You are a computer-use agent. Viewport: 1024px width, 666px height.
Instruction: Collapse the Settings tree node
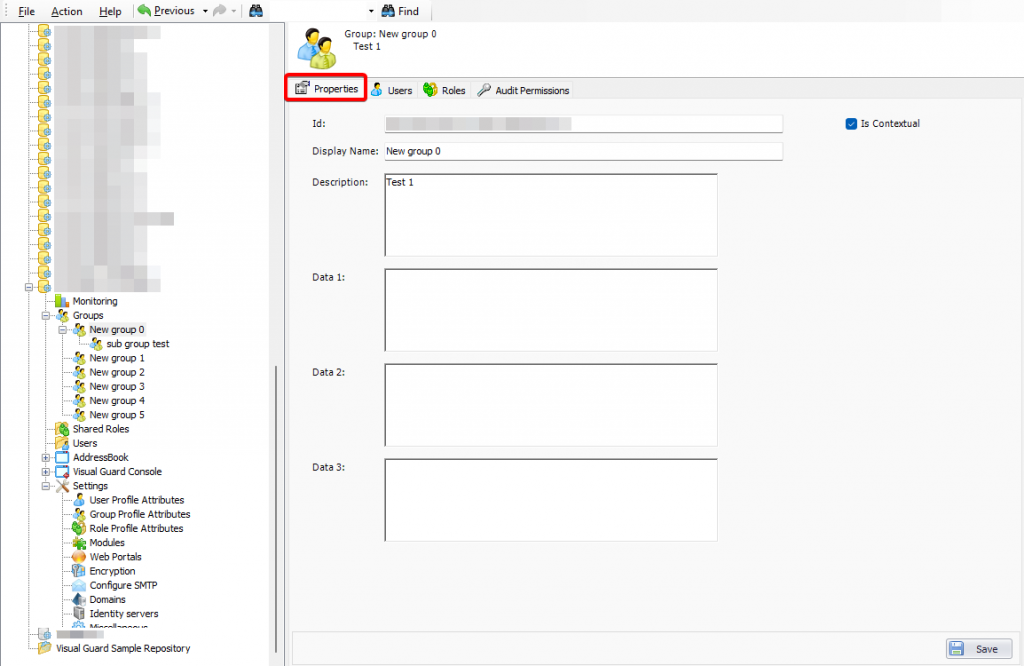pos(46,486)
